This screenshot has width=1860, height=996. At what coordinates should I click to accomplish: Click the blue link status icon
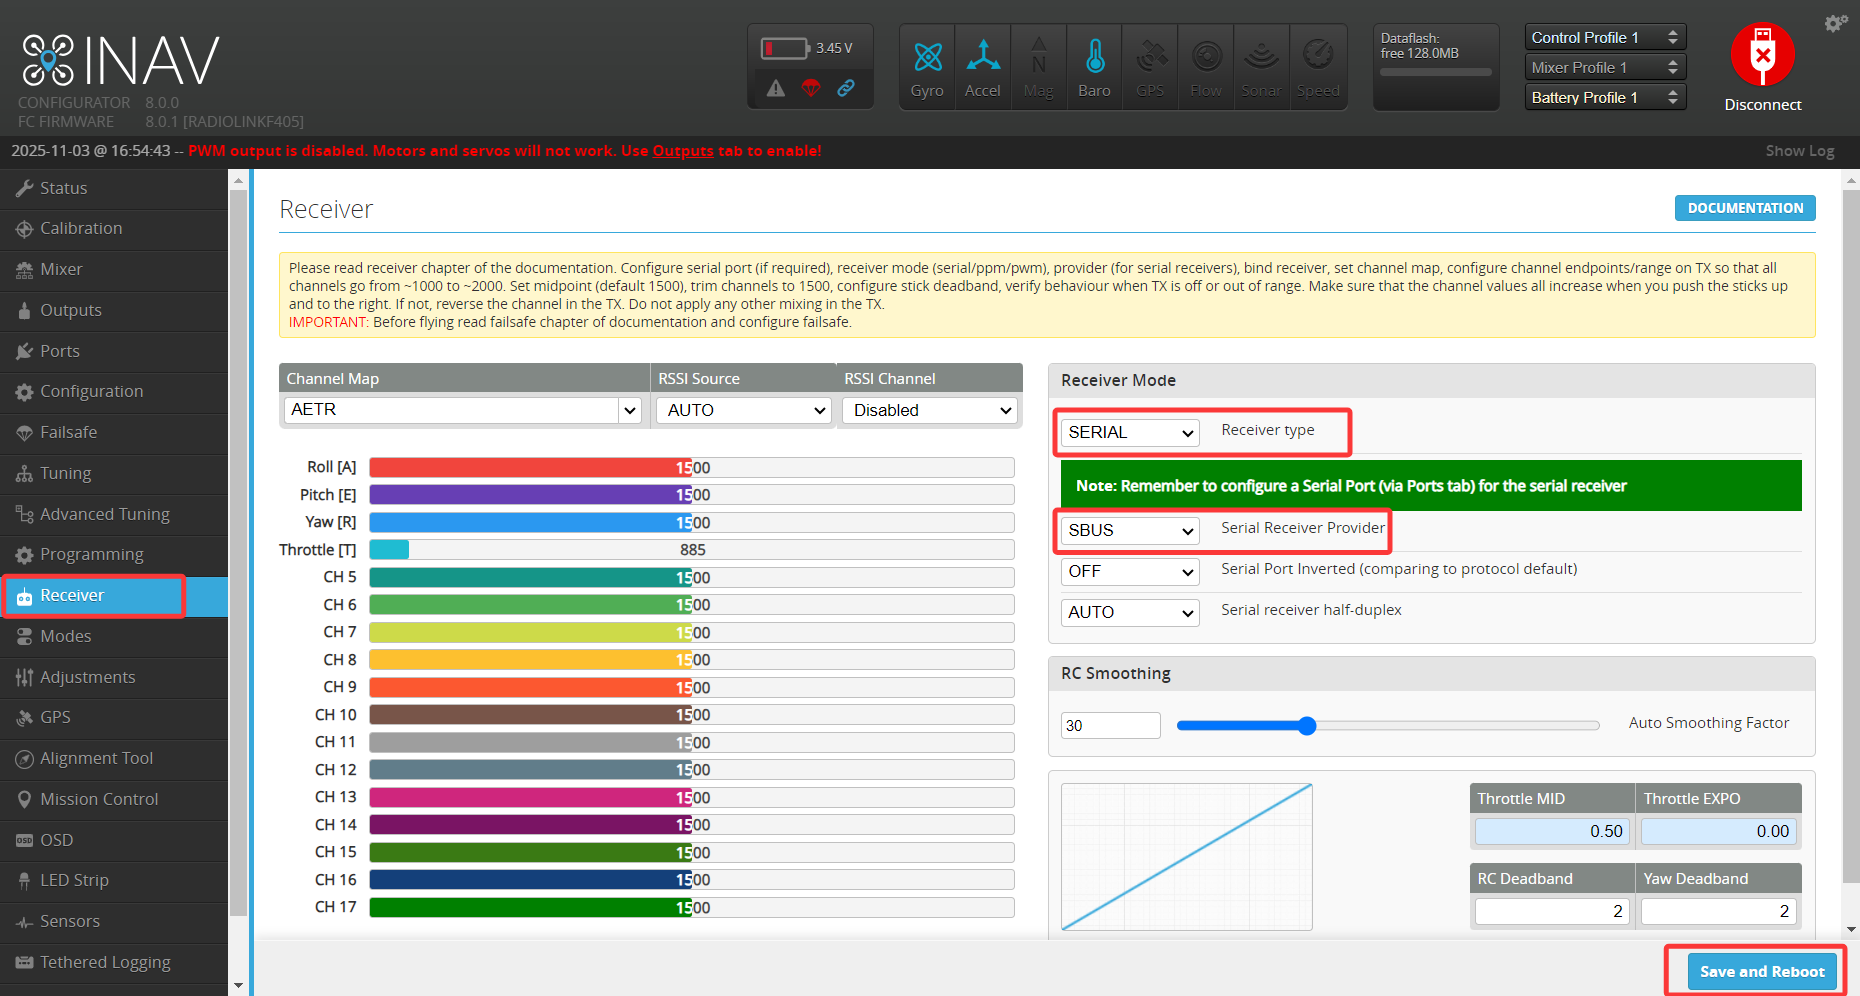(x=846, y=88)
